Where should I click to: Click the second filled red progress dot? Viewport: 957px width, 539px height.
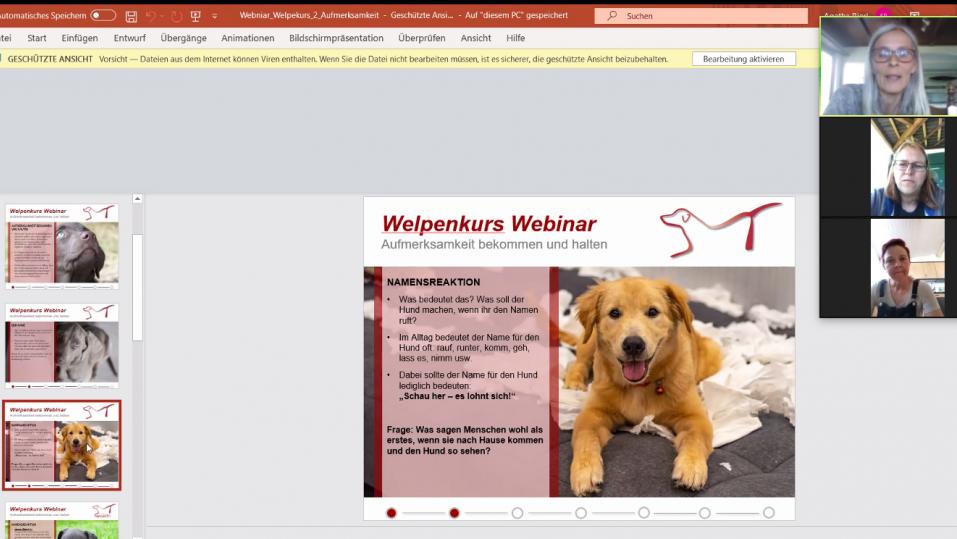click(454, 513)
